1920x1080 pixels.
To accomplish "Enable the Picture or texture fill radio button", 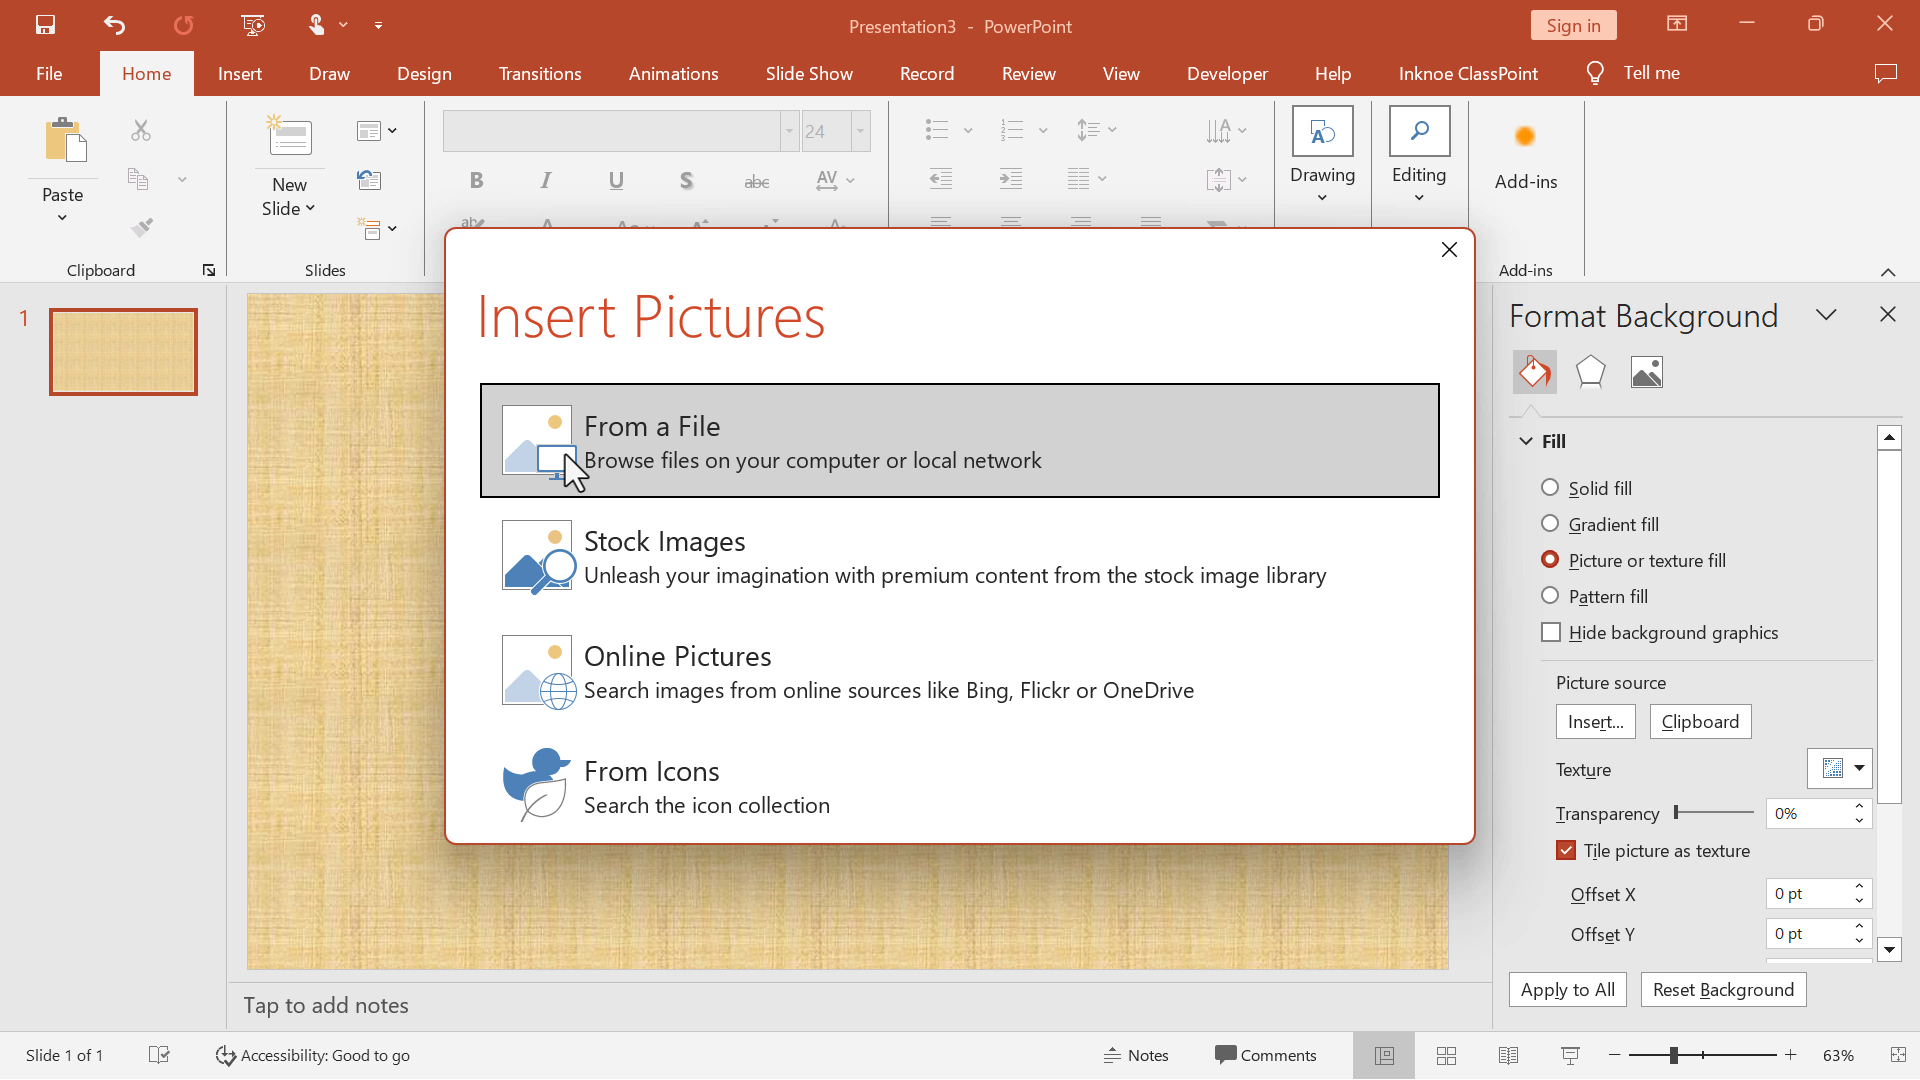I will tap(1552, 559).
